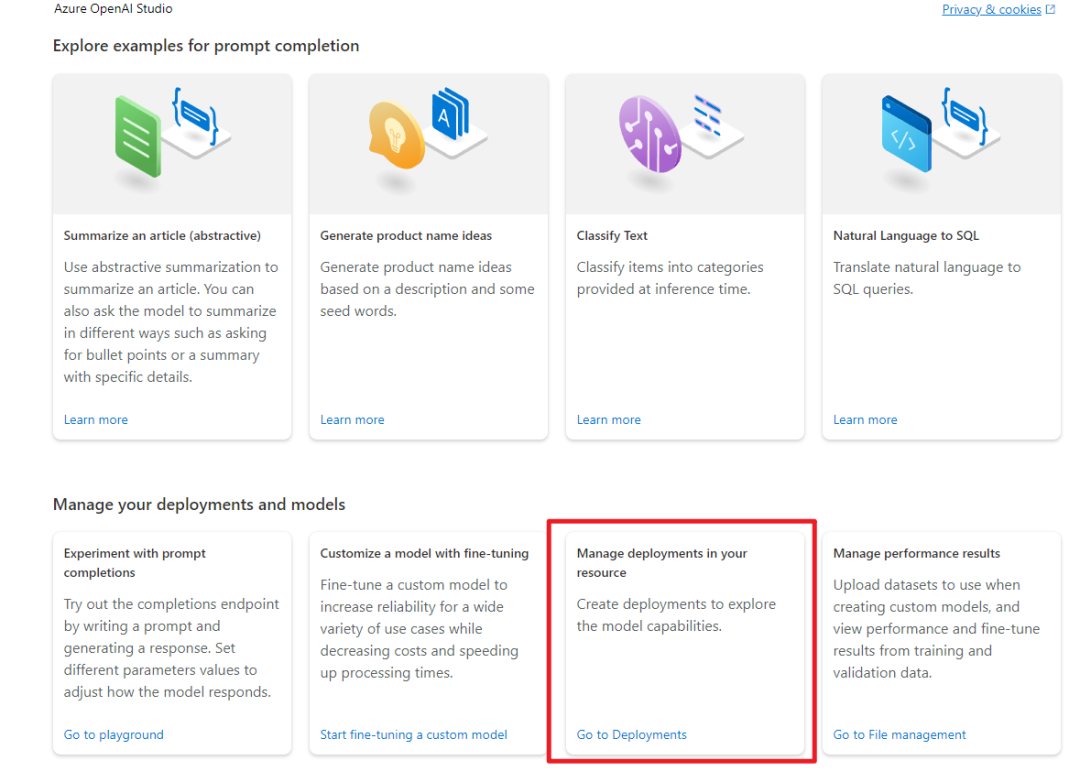Screen dimensions: 1080x782
Task: Click the purple Classify Text icon
Action: click(x=648, y=133)
